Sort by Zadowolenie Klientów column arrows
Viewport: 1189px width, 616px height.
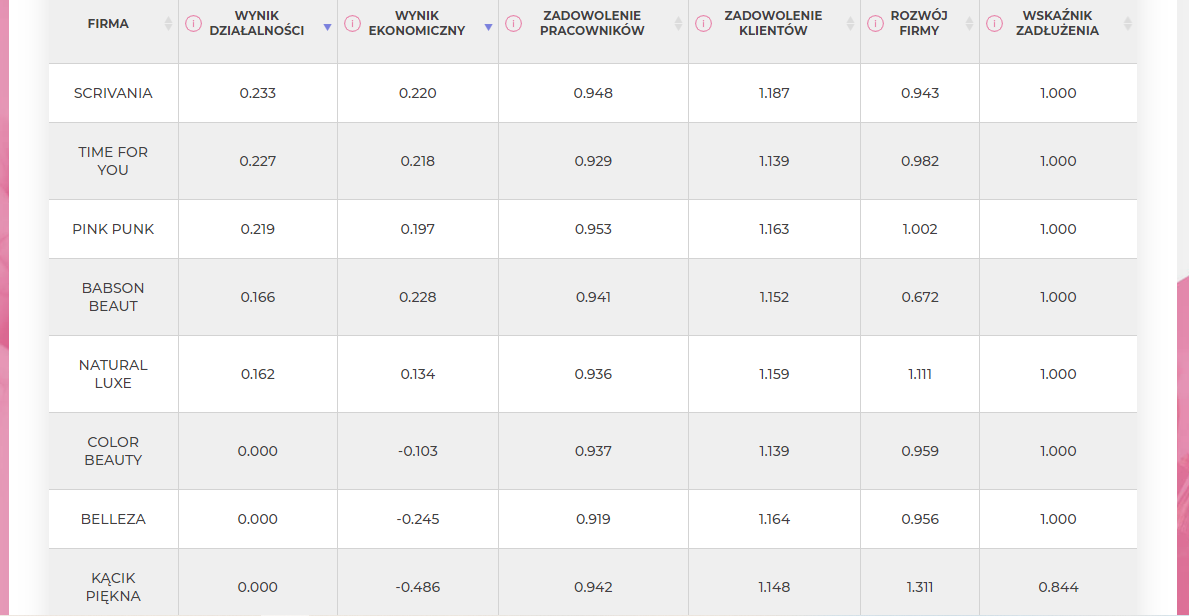851,24
